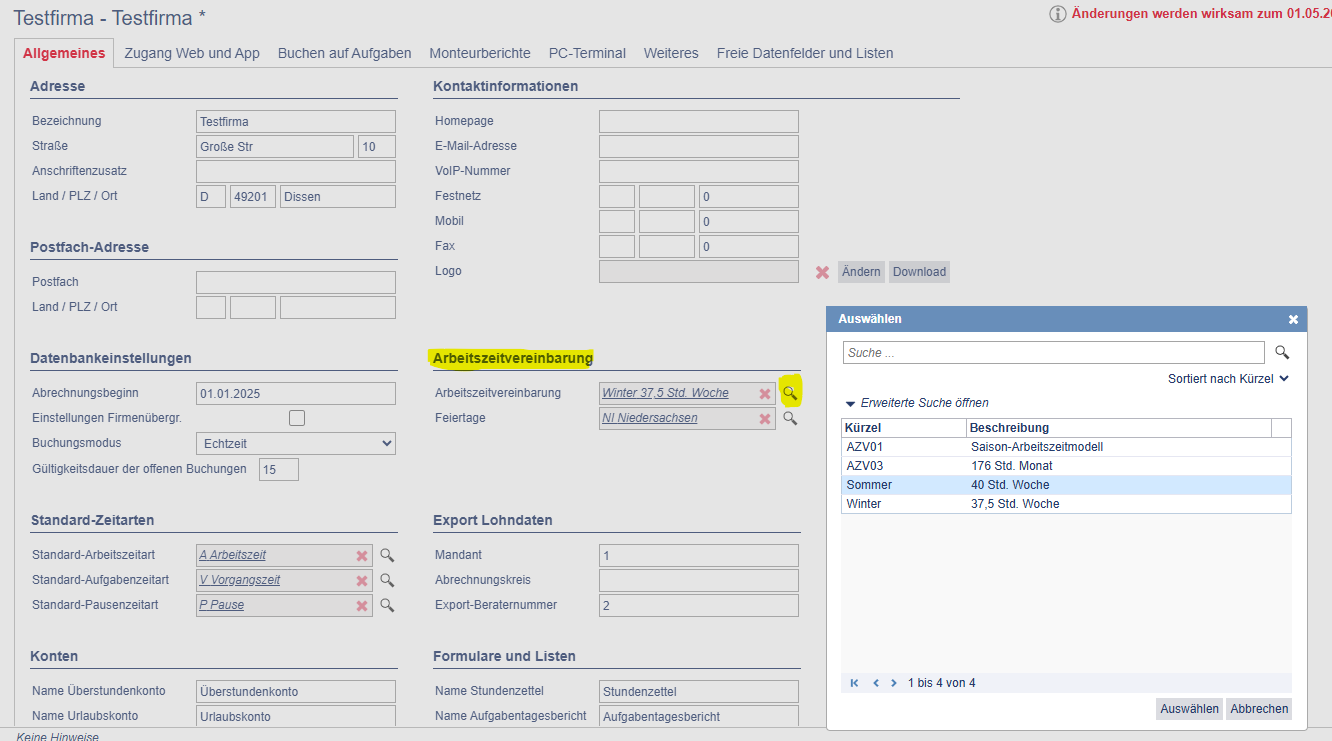This screenshot has width=1332, height=741.
Task: Select Winter 37,5 Std. Woche list row
Action: pyautogui.click(x=1066, y=504)
